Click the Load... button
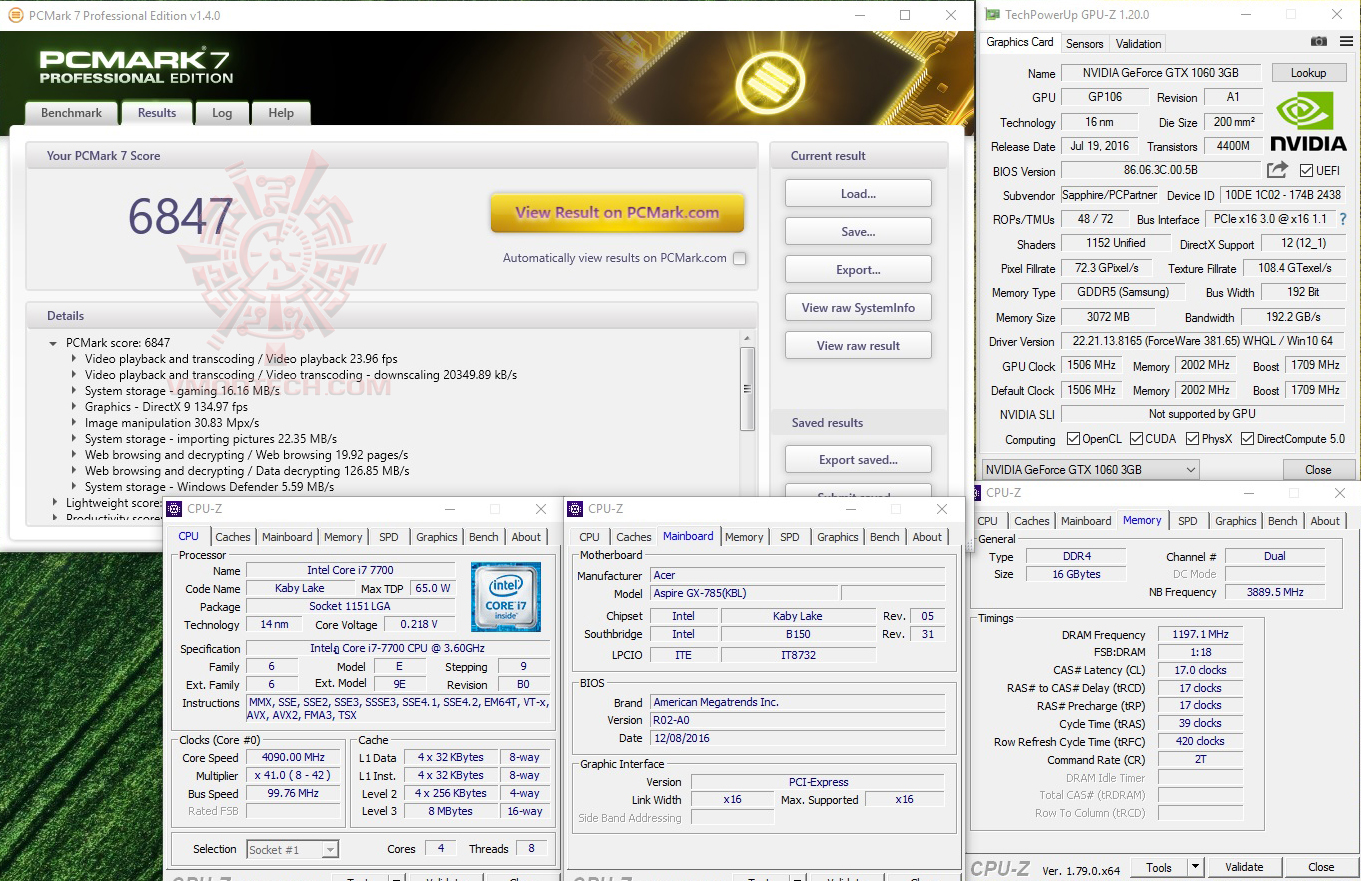The width and height of the screenshot is (1361, 881). pyautogui.click(x=858, y=194)
